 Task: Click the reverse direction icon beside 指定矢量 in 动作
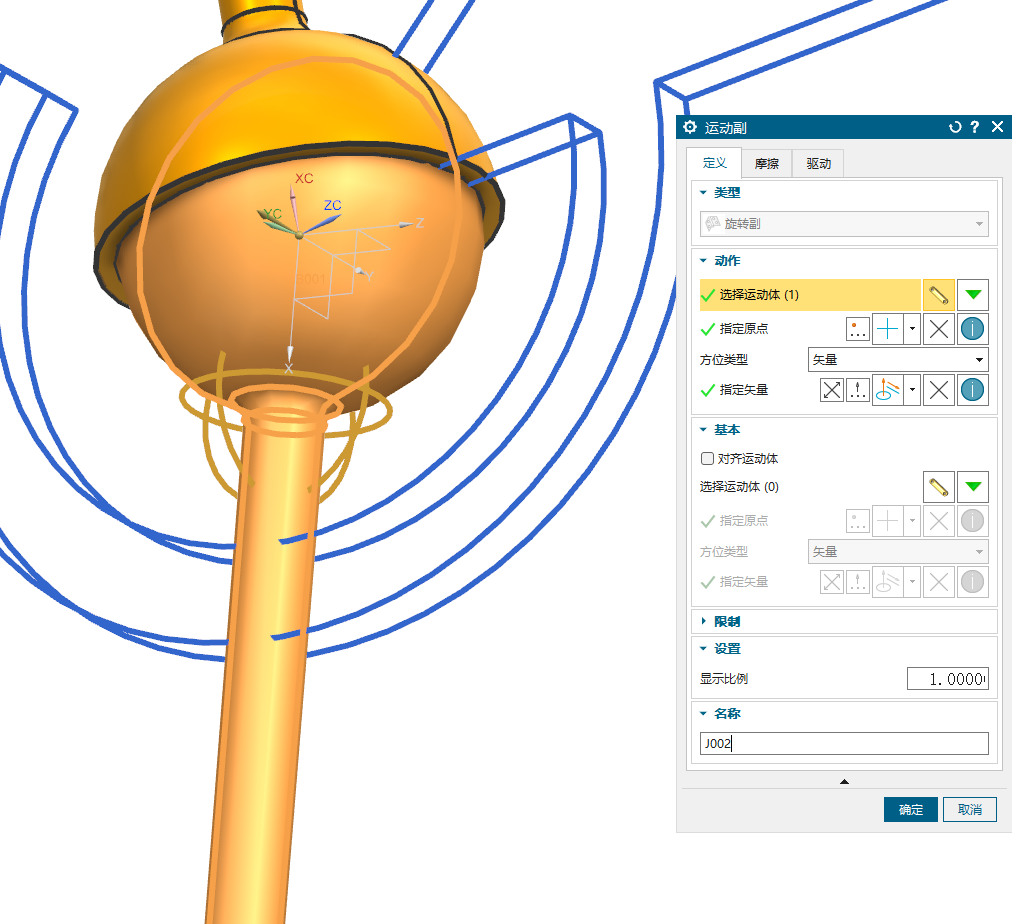[831, 390]
